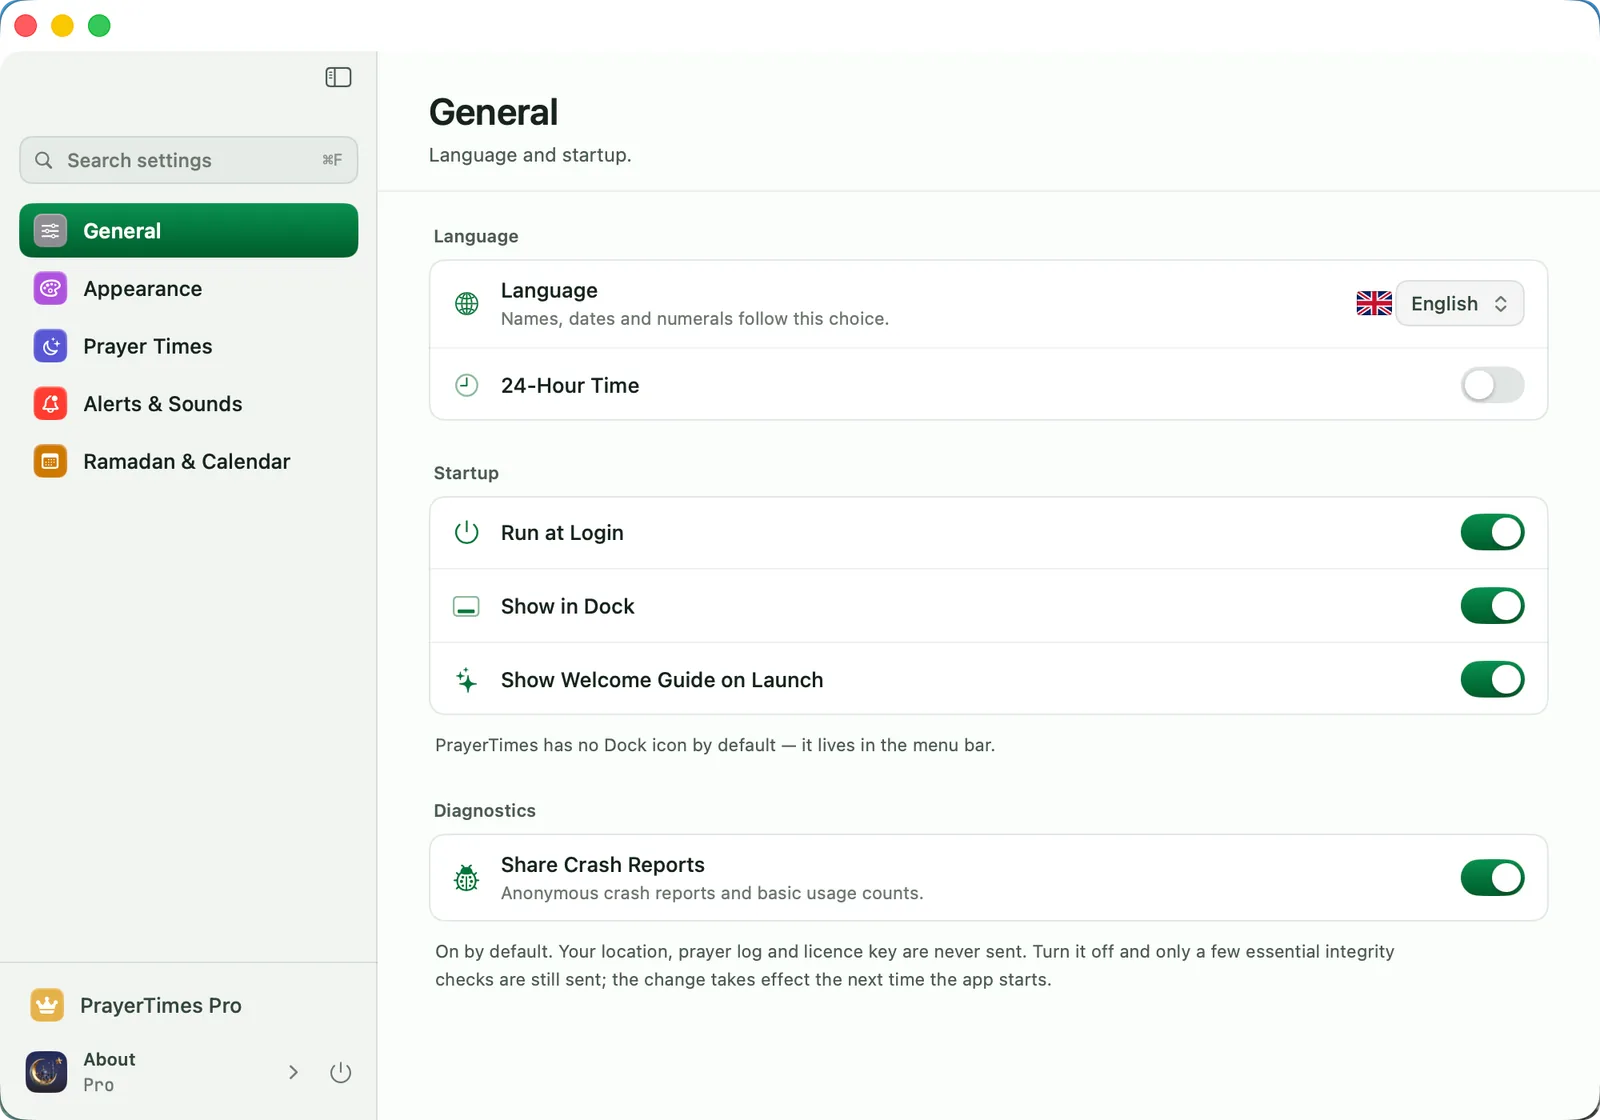Click the UK flag icon
Image resolution: width=1600 pixels, height=1120 pixels.
click(1374, 303)
